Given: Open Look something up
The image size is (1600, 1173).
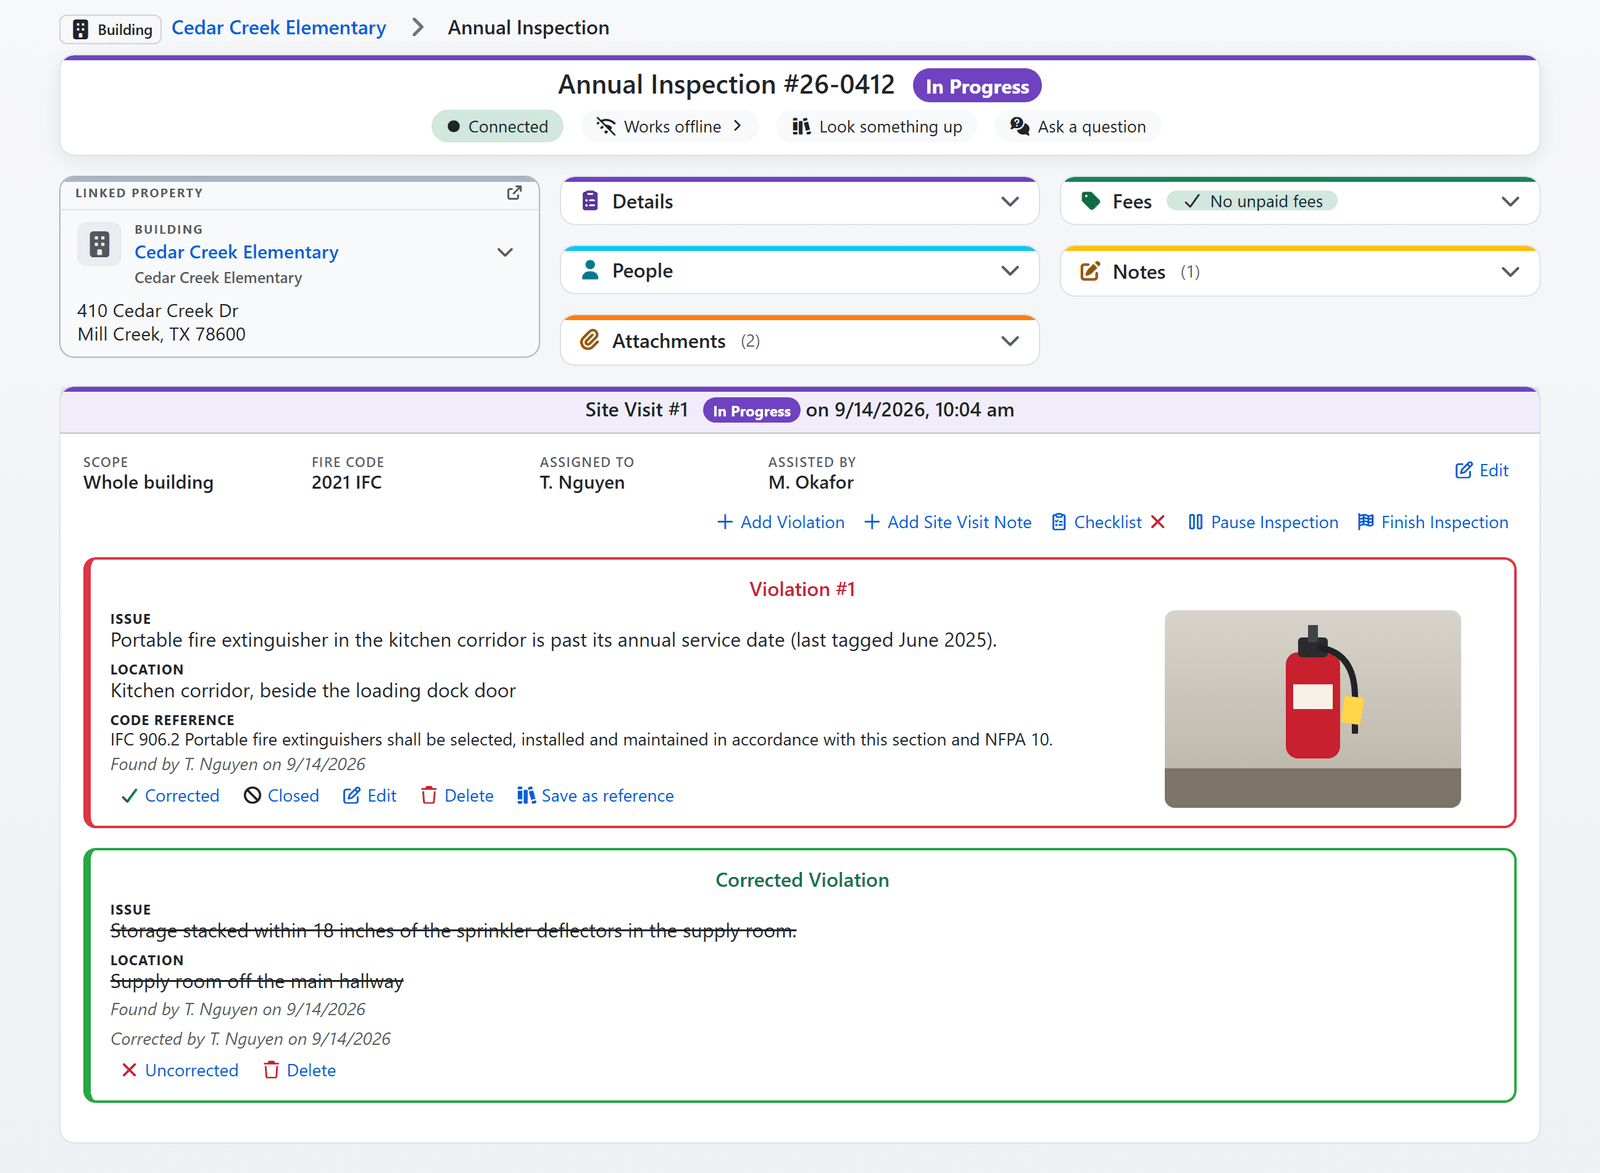Looking at the screenshot, I should pos(876,127).
